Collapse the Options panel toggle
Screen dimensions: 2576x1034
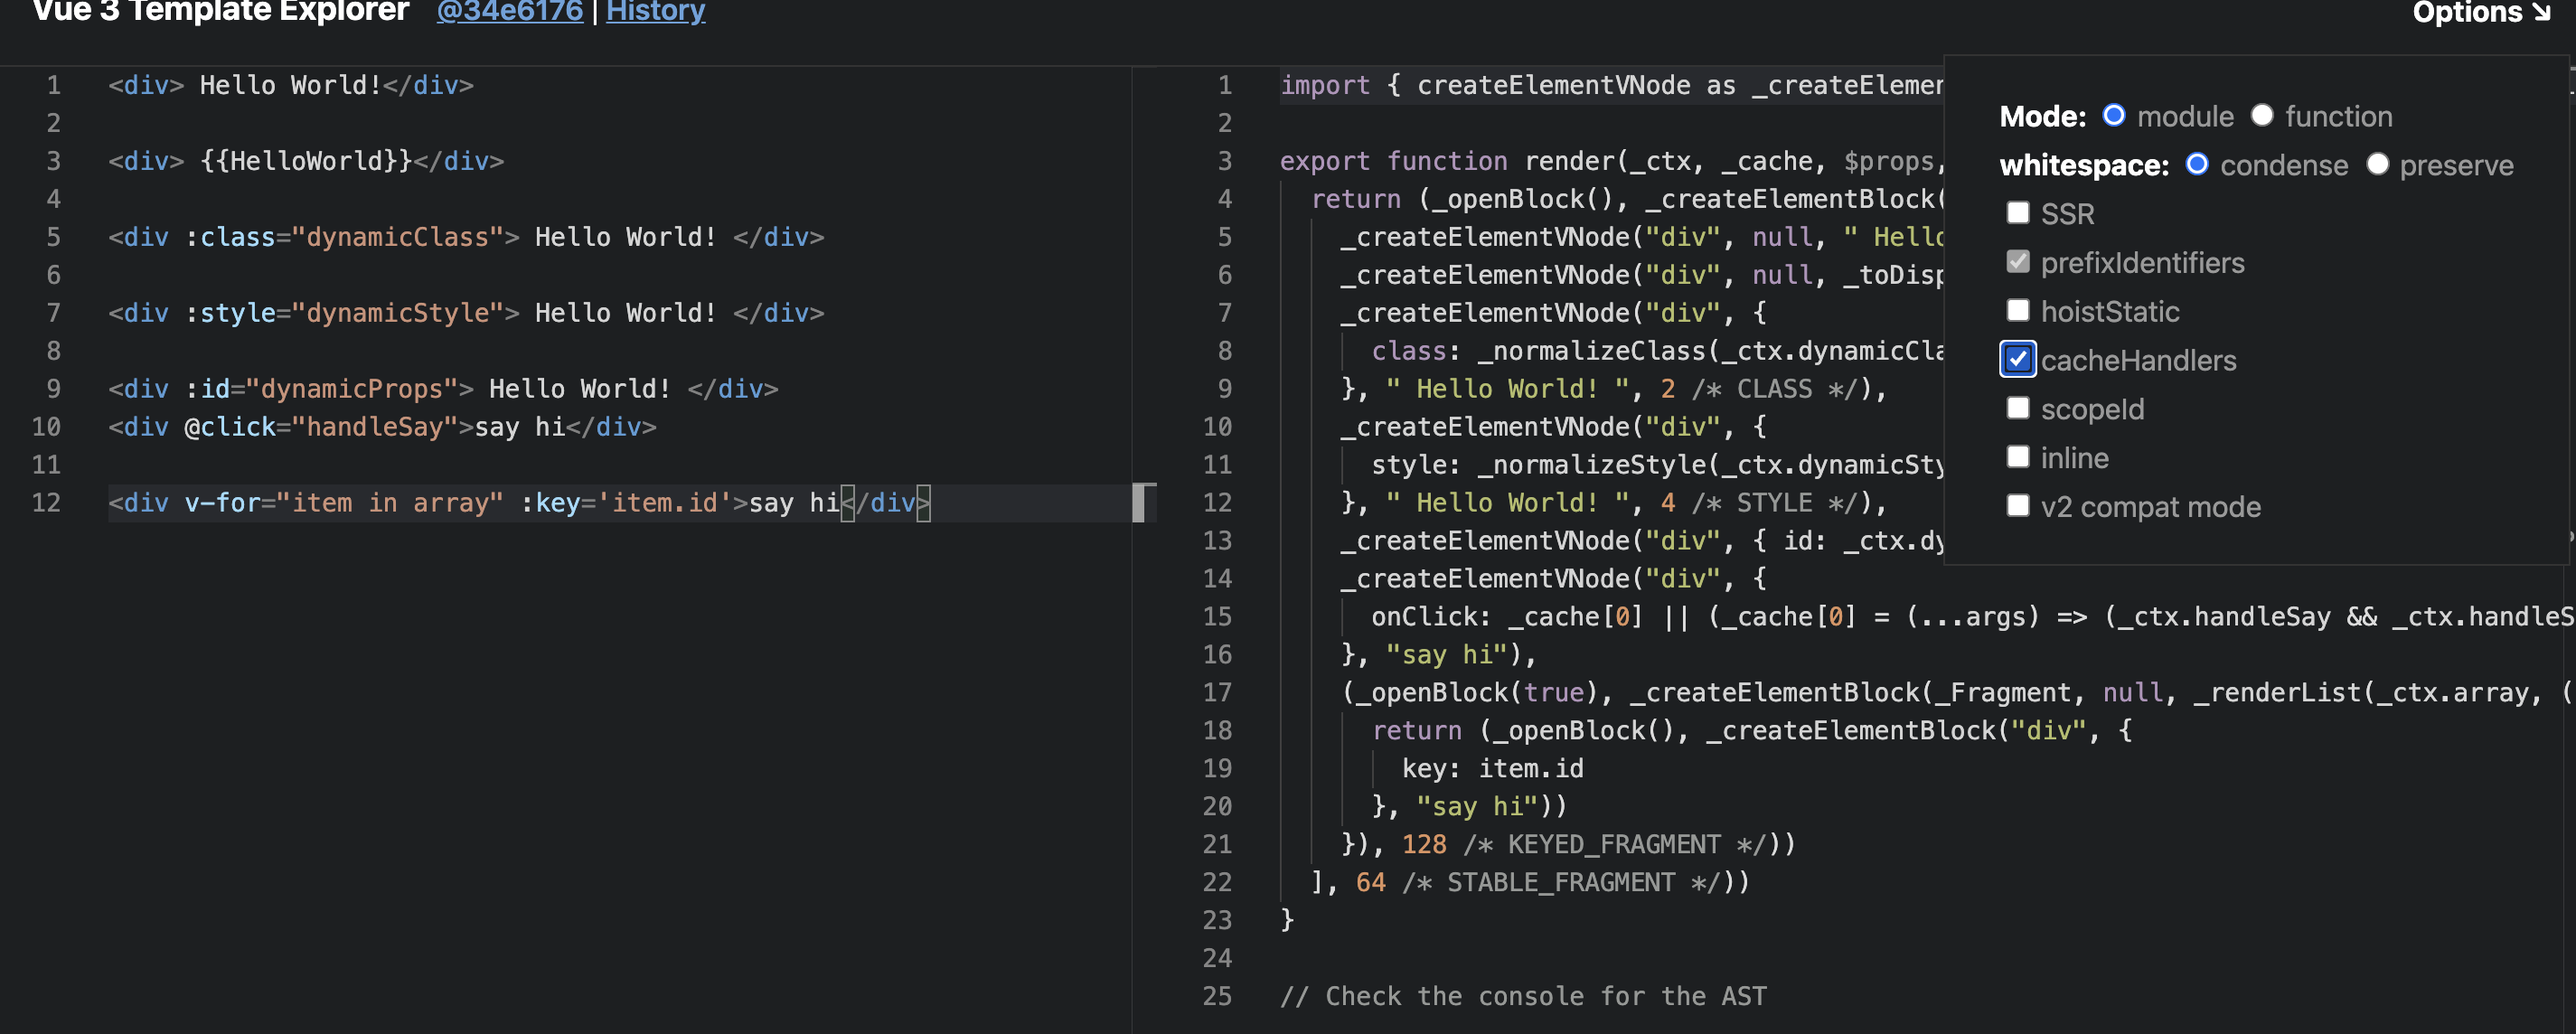coord(2481,12)
